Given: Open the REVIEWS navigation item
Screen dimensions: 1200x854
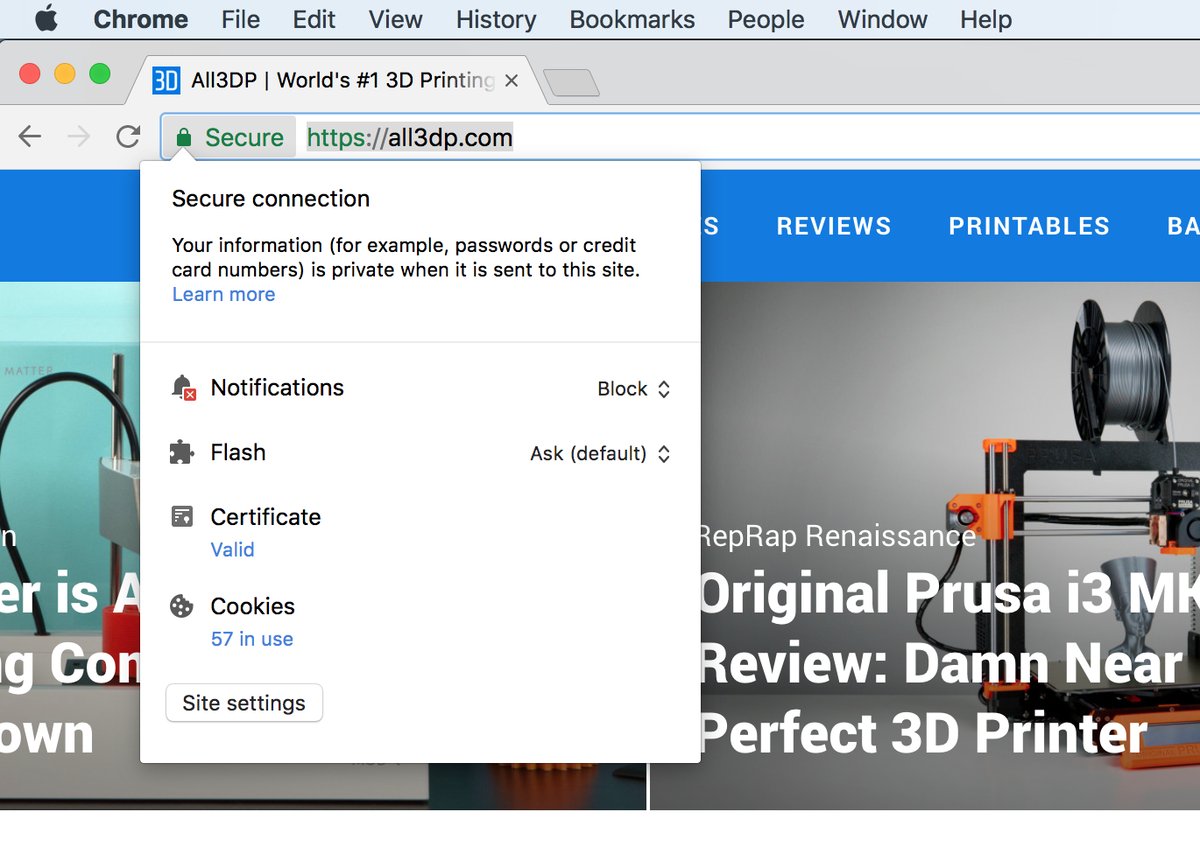Looking at the screenshot, I should point(834,226).
